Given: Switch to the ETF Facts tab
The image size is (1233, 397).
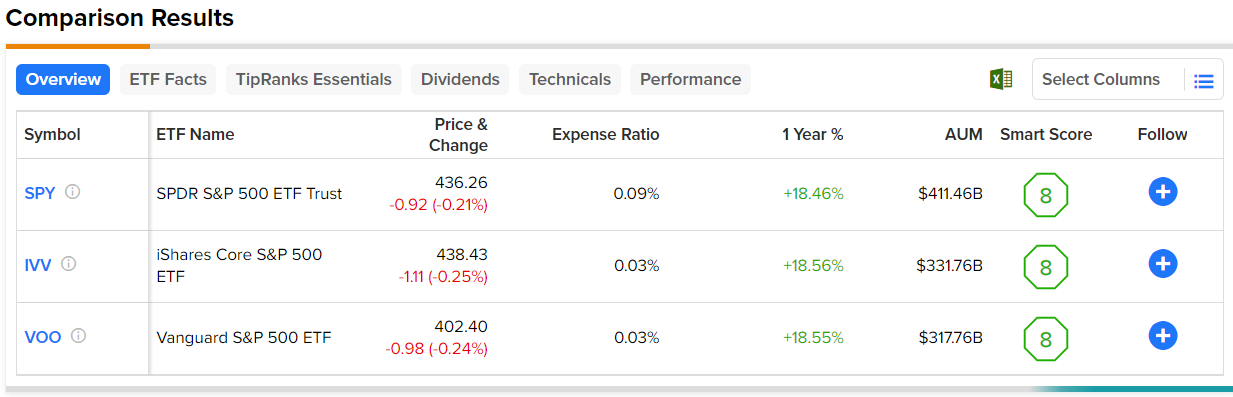Looking at the screenshot, I should [x=168, y=80].
